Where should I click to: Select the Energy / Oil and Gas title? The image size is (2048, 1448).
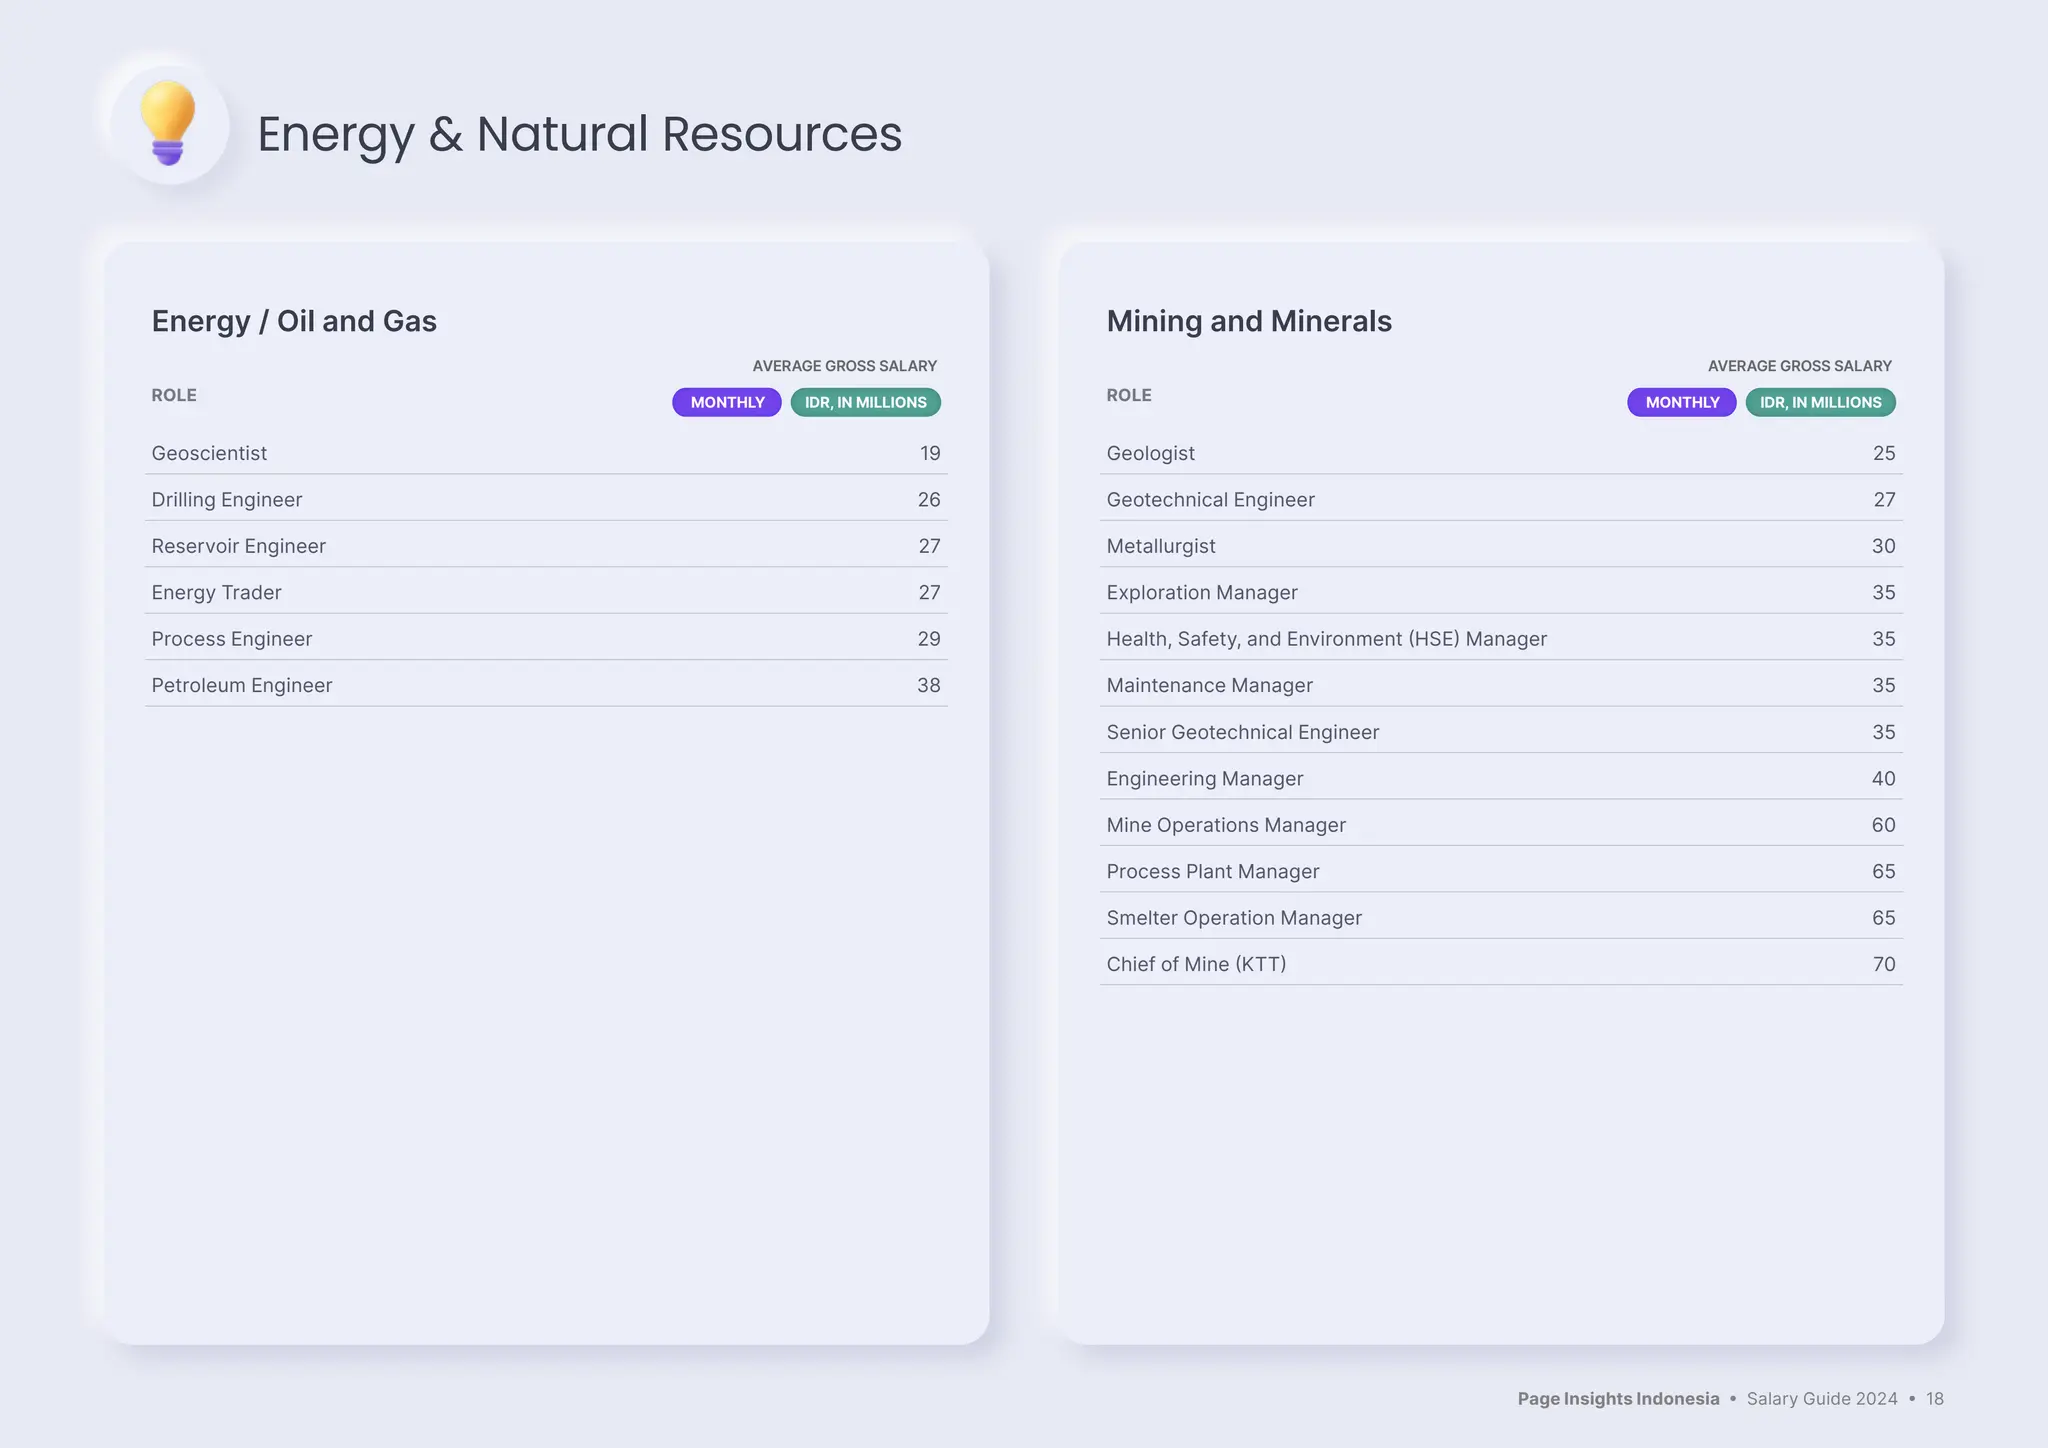tap(294, 321)
